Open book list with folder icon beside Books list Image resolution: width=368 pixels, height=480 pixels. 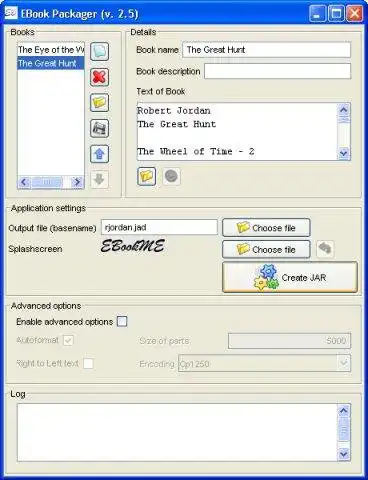[99, 103]
